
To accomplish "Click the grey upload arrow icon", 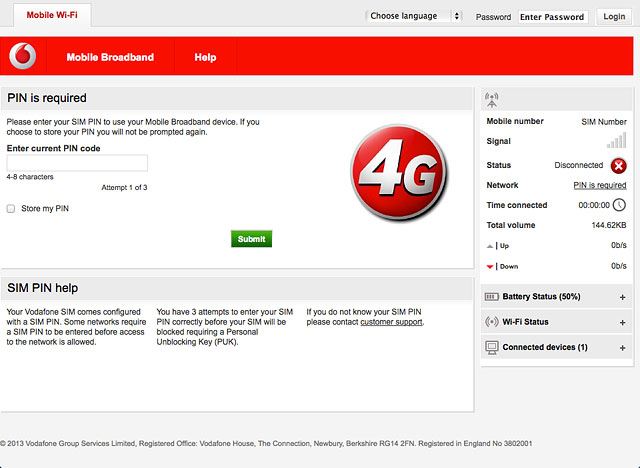I will [490, 246].
